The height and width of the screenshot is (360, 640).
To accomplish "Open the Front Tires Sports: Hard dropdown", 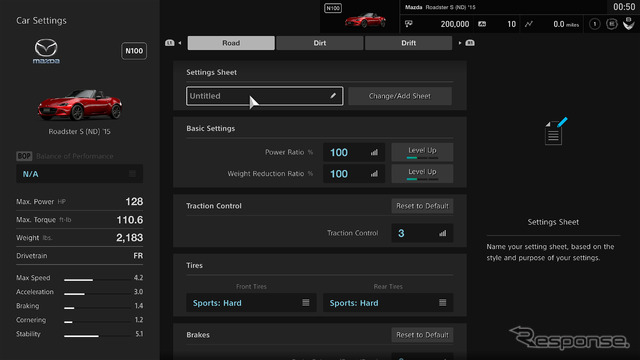I will [251, 303].
